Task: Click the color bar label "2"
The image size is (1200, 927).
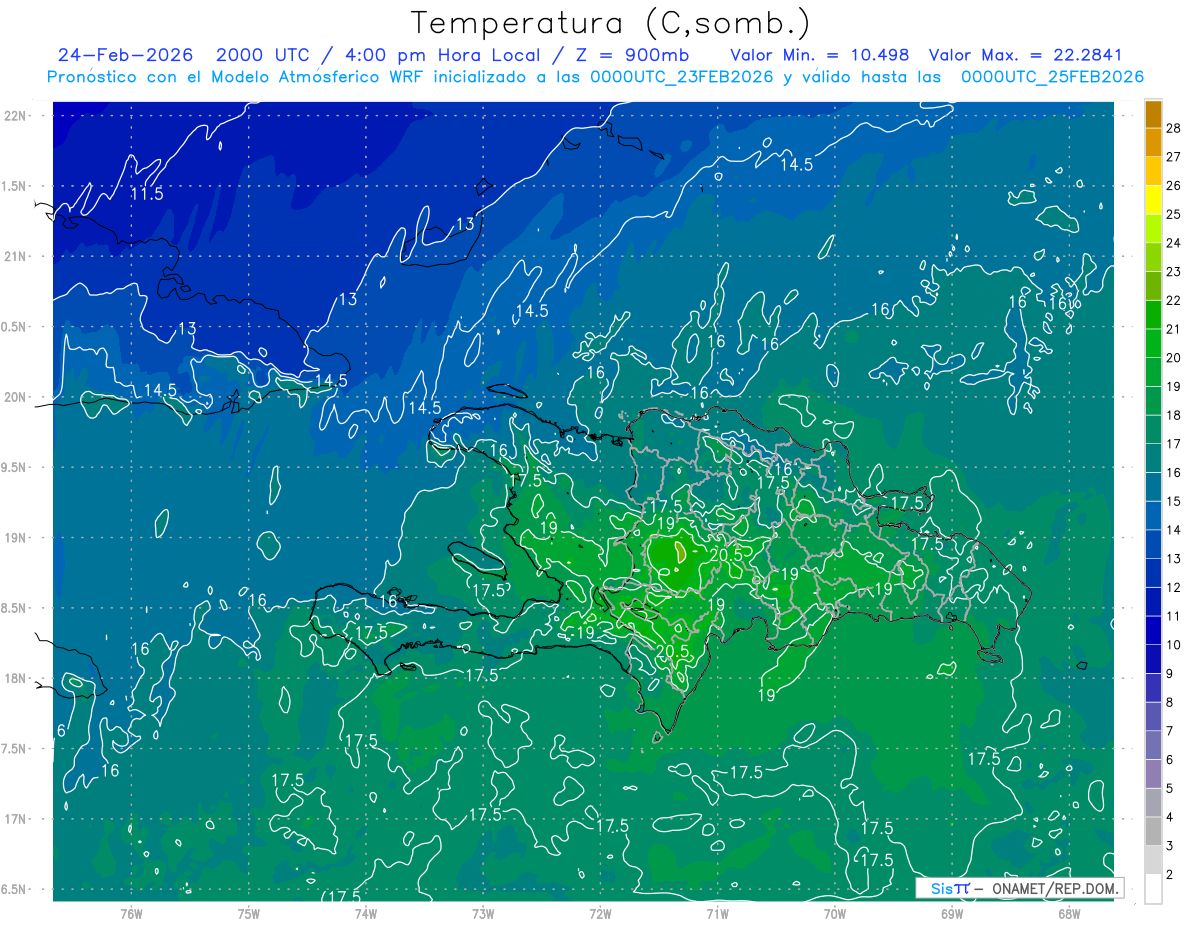Action: [x=1171, y=874]
